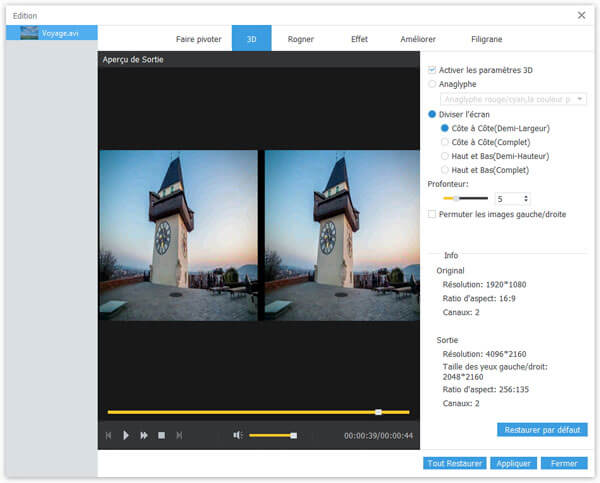Image resolution: width=600 pixels, height=483 pixels.
Task: Select the Anaglyphe radio option
Action: pyautogui.click(x=432, y=84)
